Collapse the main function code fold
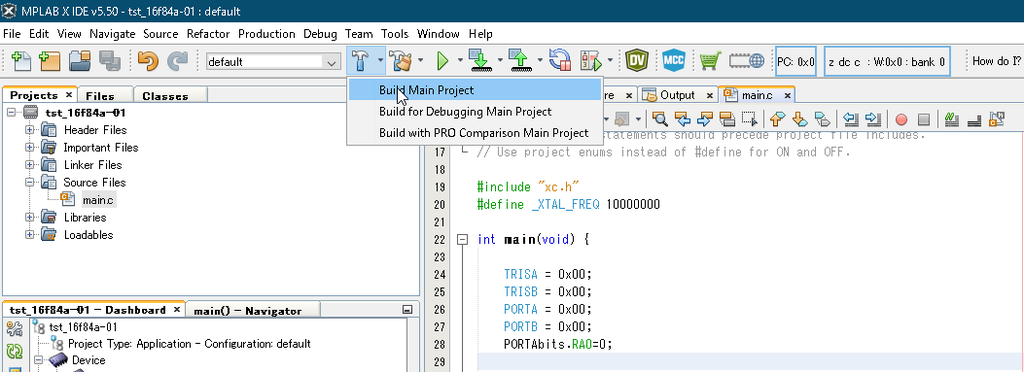This screenshot has width=1024, height=372. coord(462,240)
